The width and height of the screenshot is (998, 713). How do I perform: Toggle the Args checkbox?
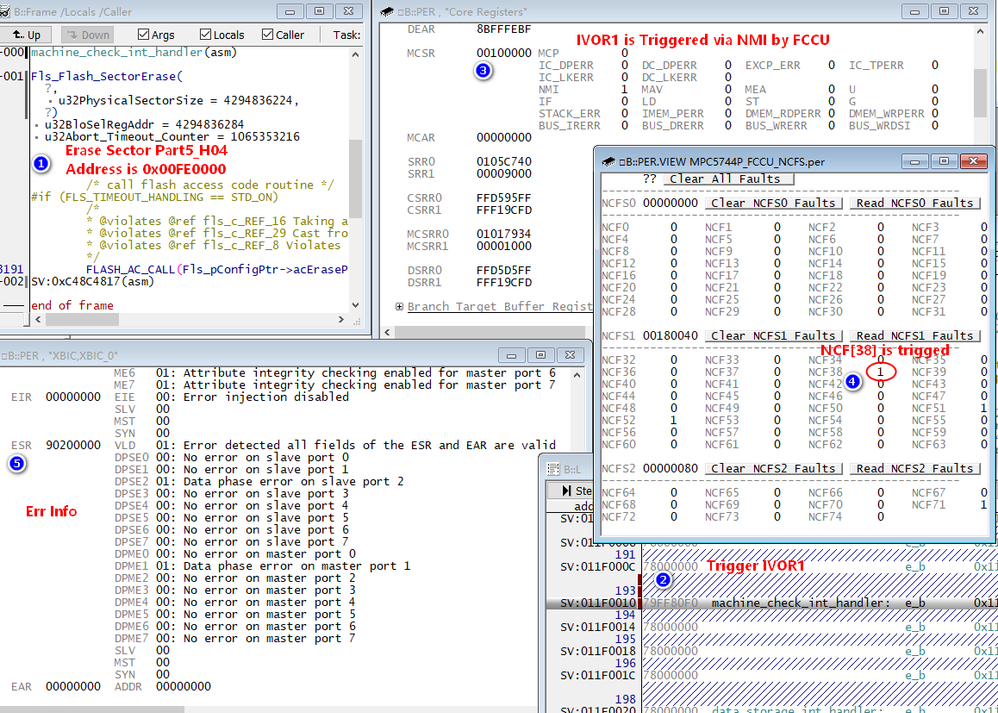[156, 35]
